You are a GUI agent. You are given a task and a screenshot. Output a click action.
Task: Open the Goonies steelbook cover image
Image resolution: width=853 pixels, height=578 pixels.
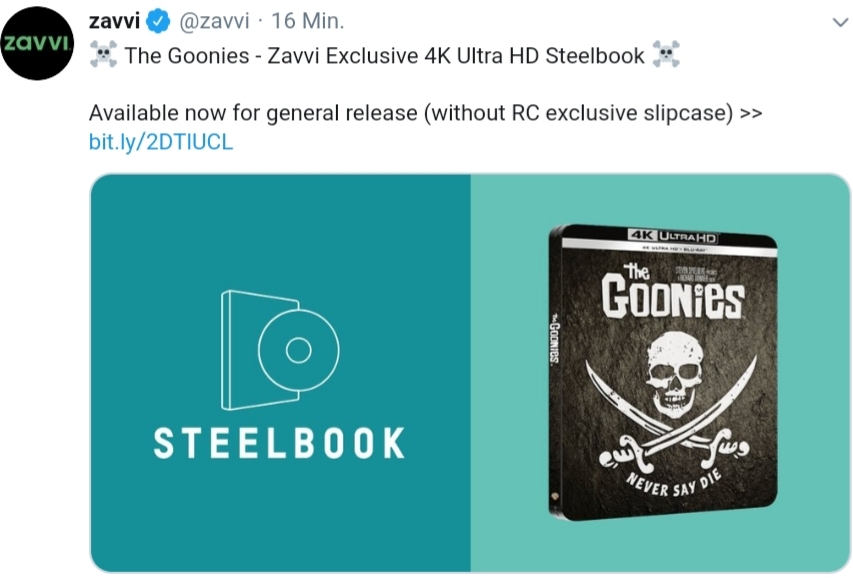[663, 372]
